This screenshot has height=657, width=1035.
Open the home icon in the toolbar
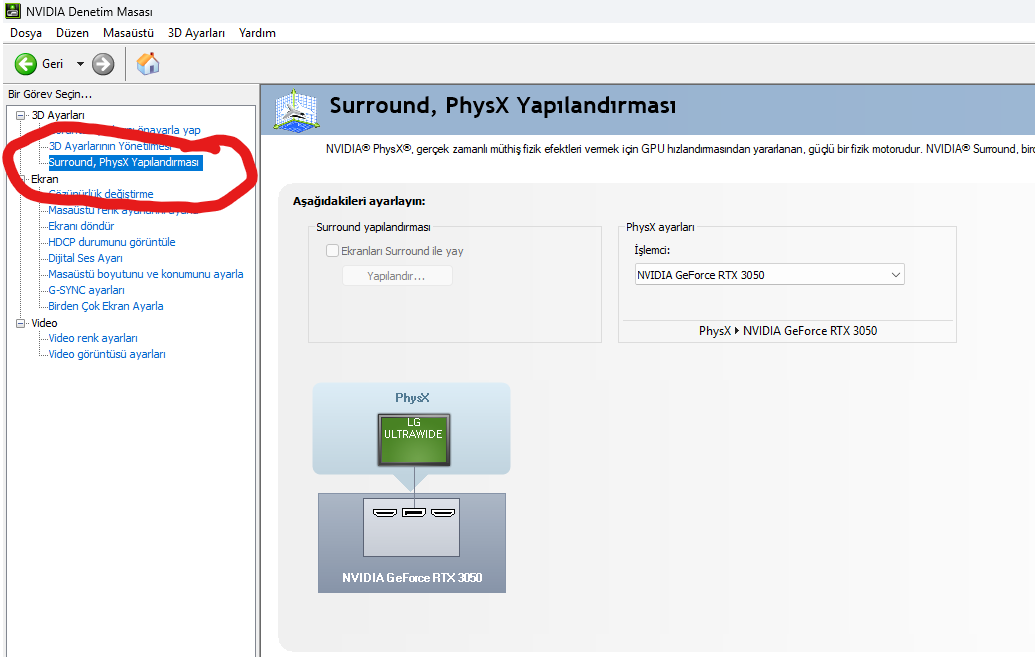pos(148,63)
